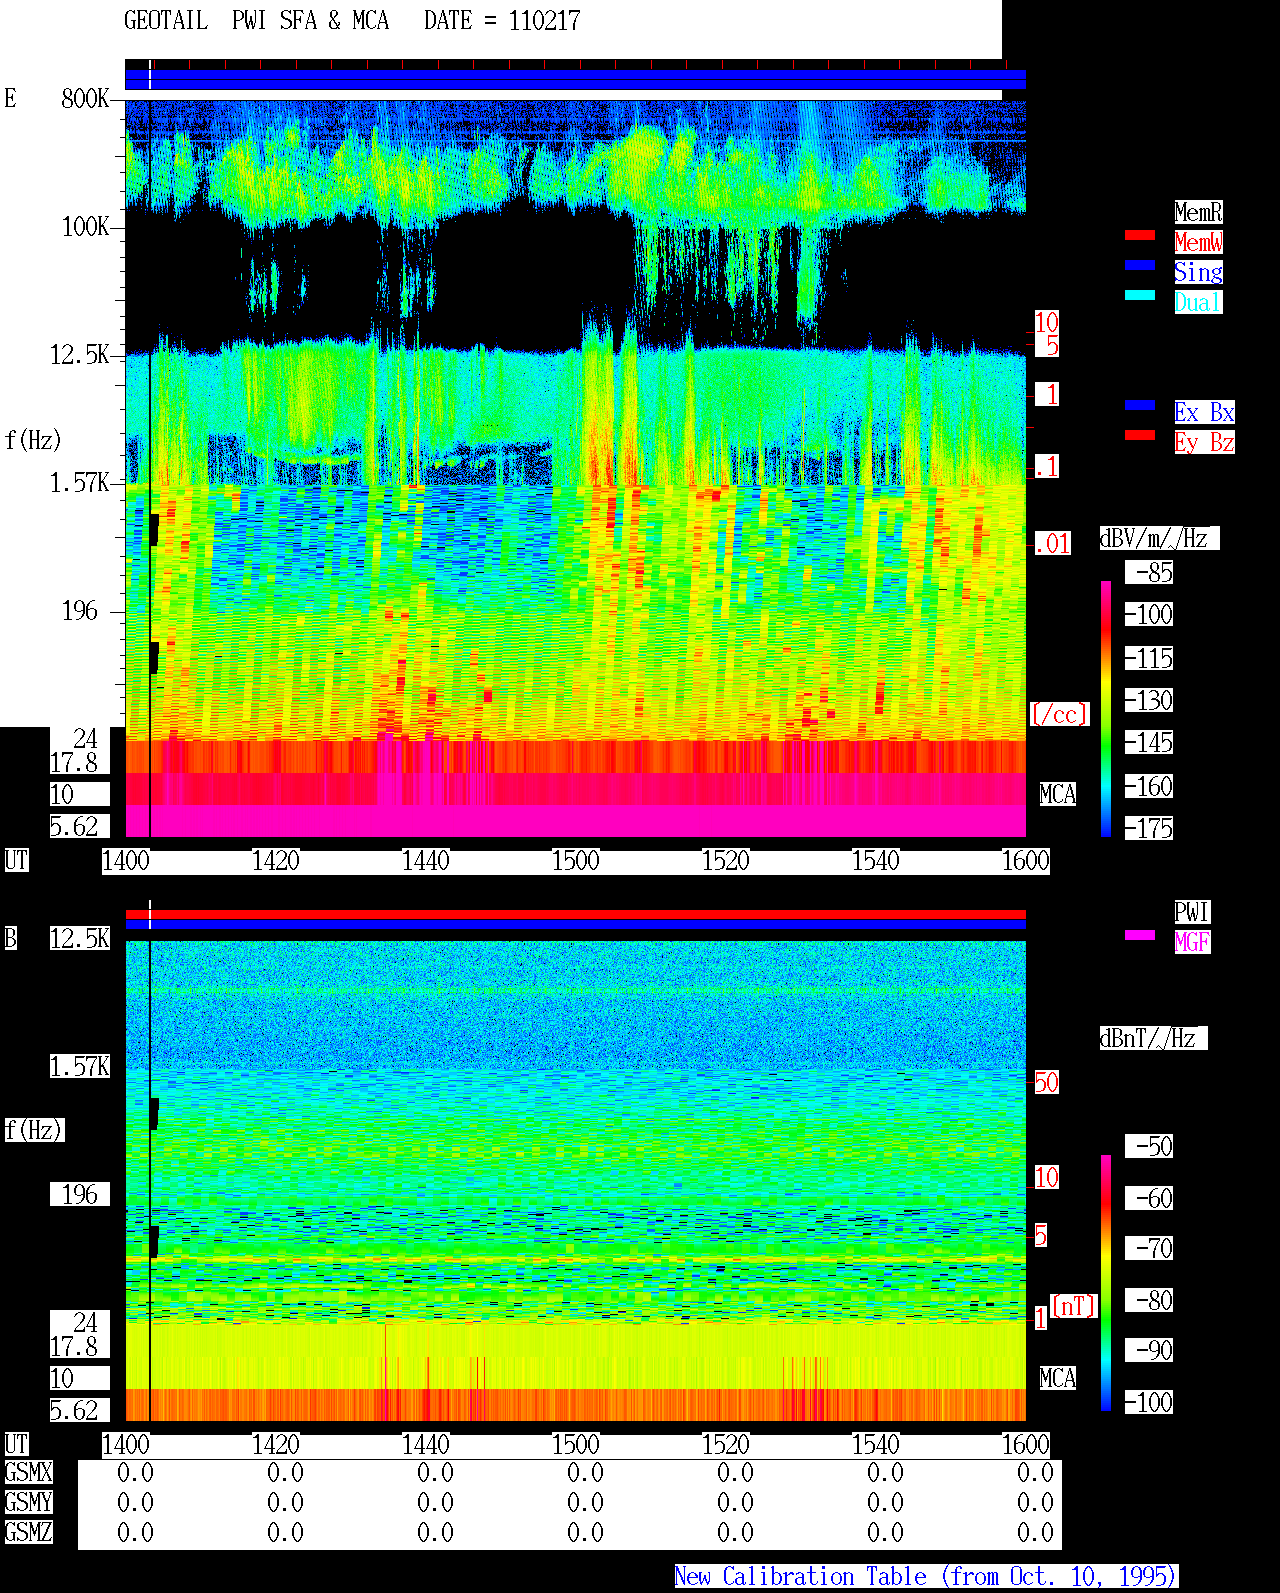Click the GSMX row label

(x=28, y=1472)
